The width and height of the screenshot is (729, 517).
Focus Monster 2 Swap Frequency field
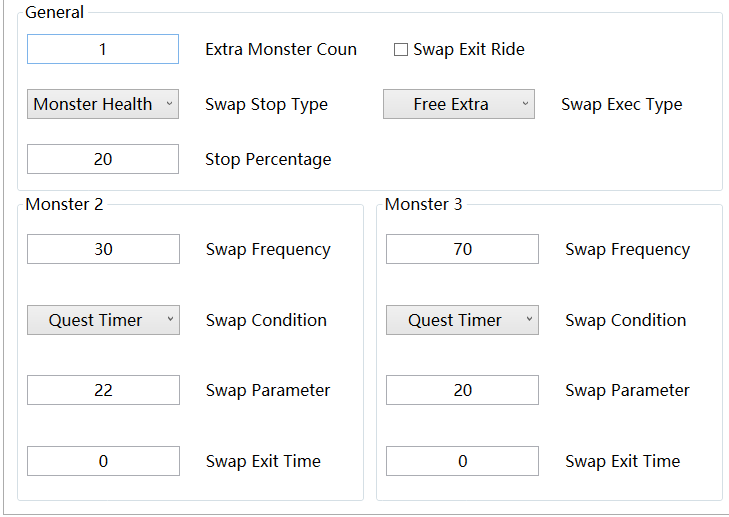(x=103, y=249)
